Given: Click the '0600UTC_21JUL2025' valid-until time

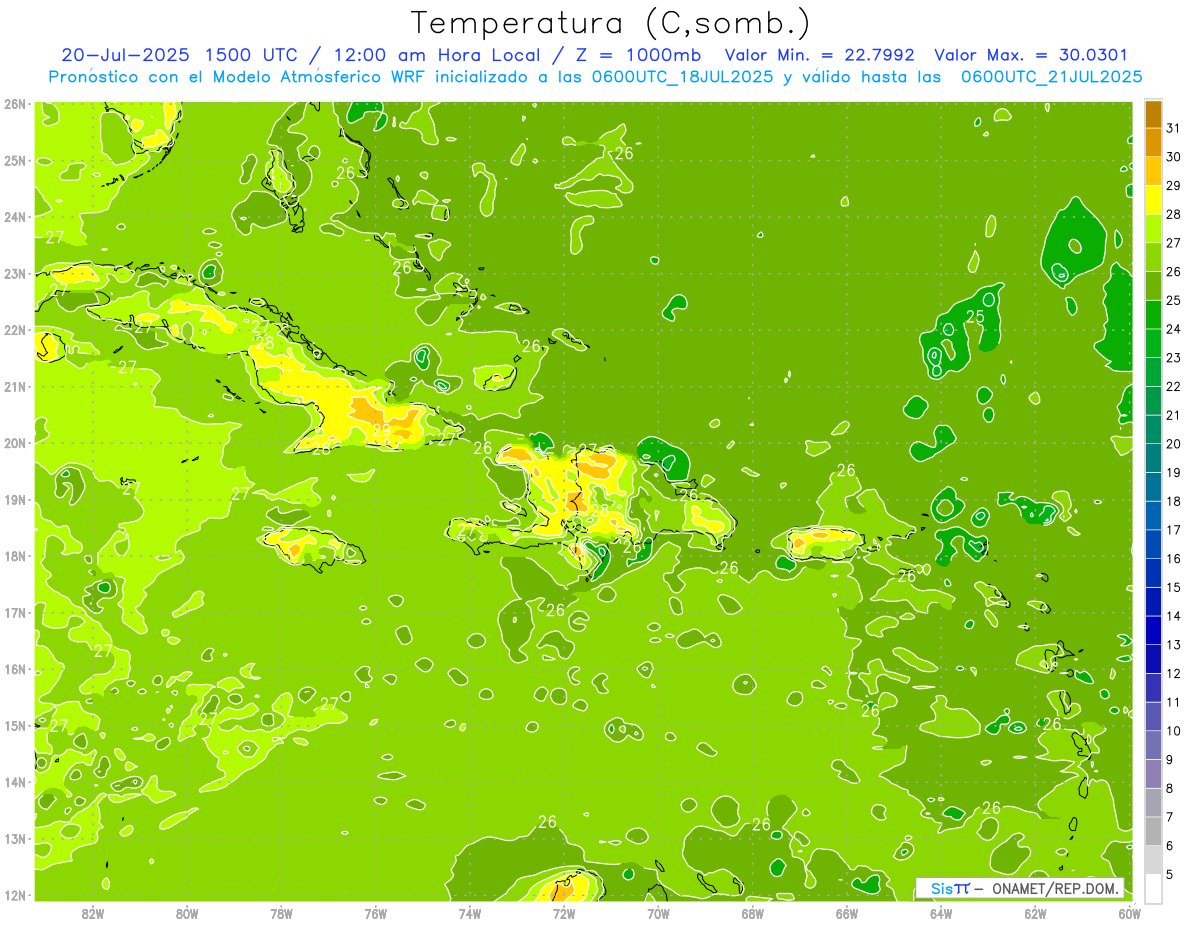Looking at the screenshot, I should click(x=1052, y=77).
